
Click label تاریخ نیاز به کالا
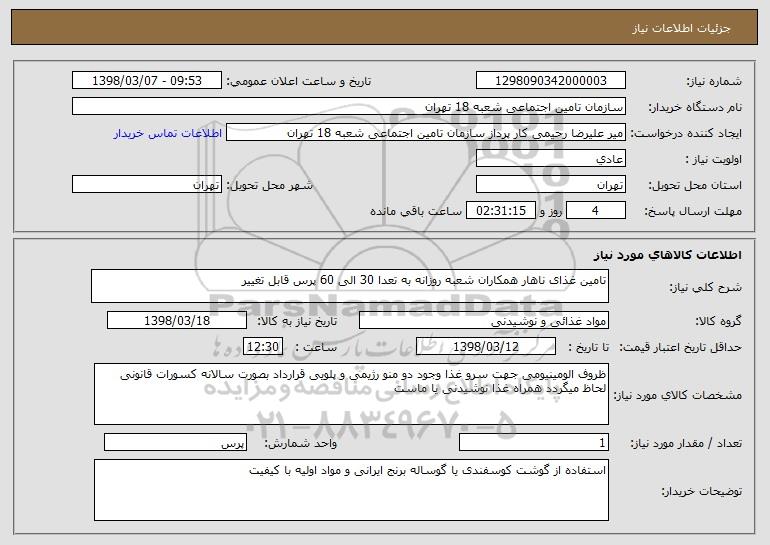298,322
